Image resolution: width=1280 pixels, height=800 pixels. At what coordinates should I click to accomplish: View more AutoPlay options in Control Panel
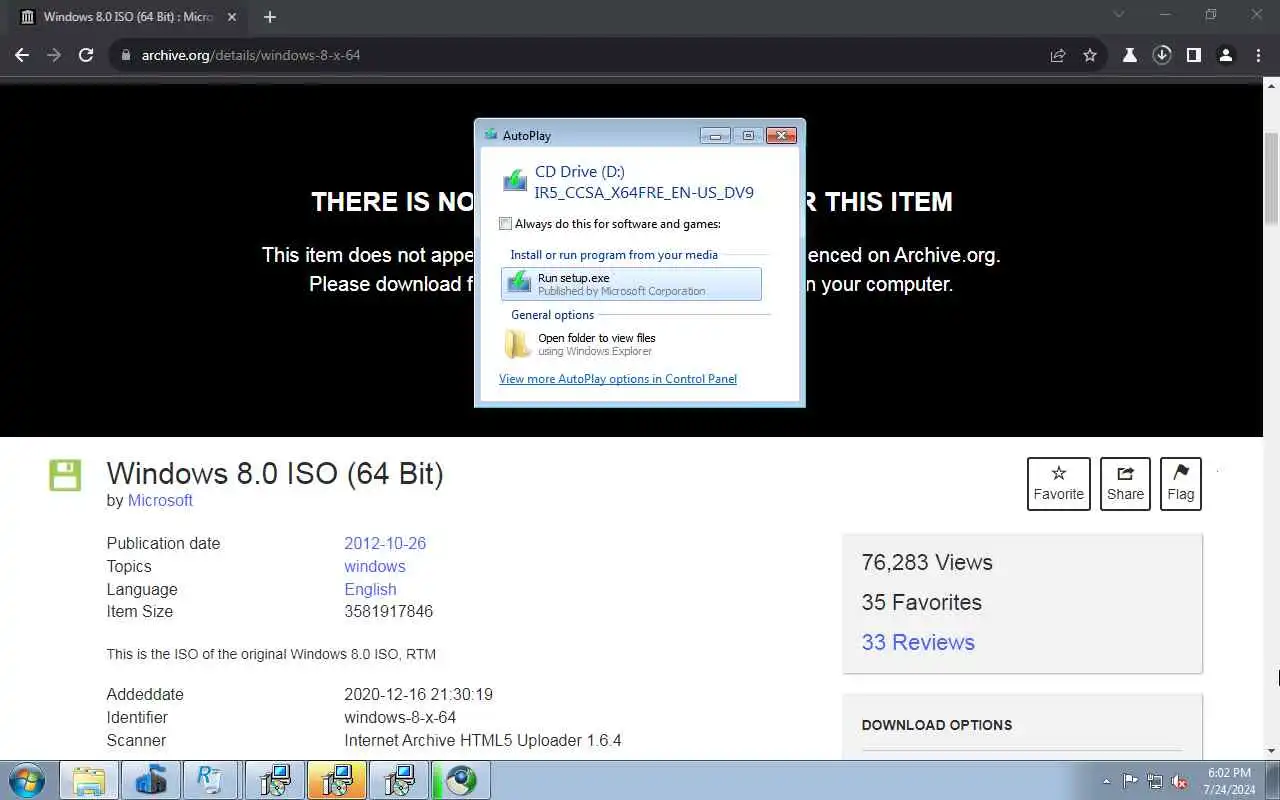[618, 379]
